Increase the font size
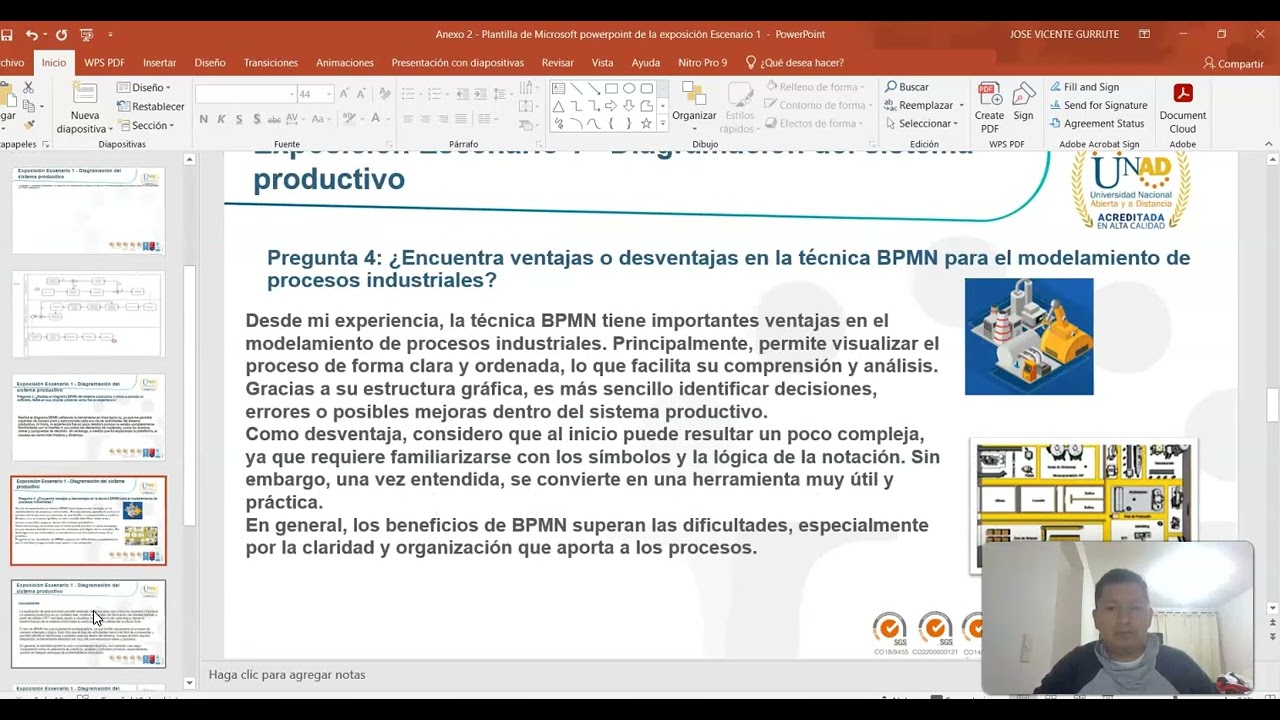This screenshot has width=1280, height=720. click(344, 94)
